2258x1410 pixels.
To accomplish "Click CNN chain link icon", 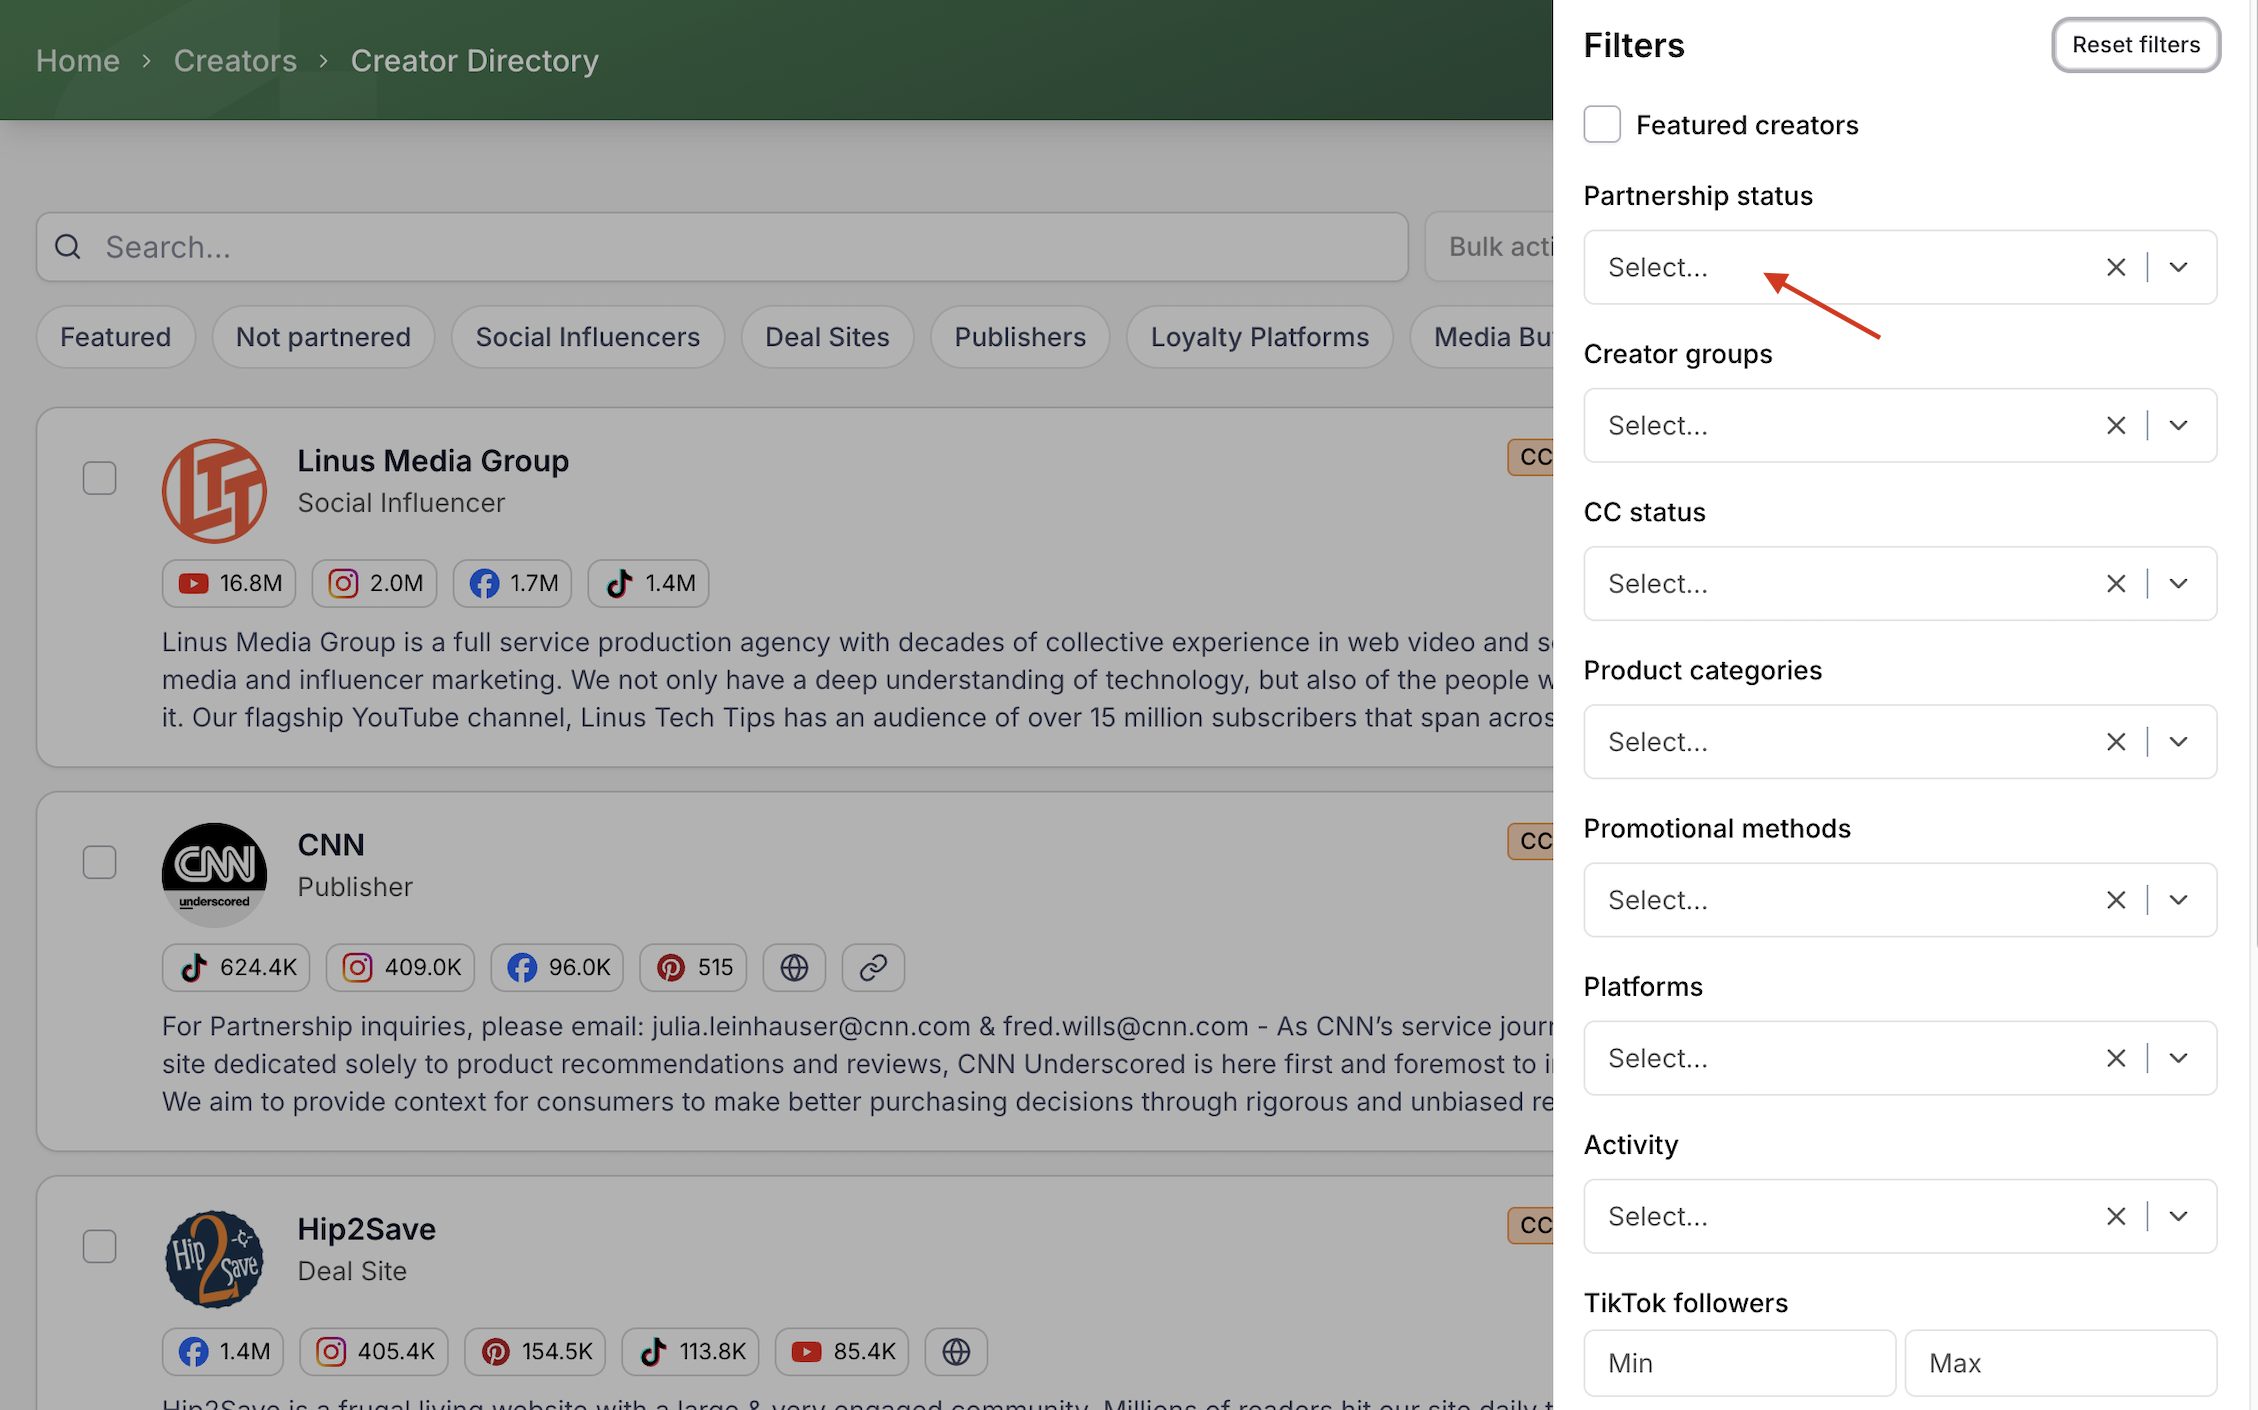I will 873,967.
